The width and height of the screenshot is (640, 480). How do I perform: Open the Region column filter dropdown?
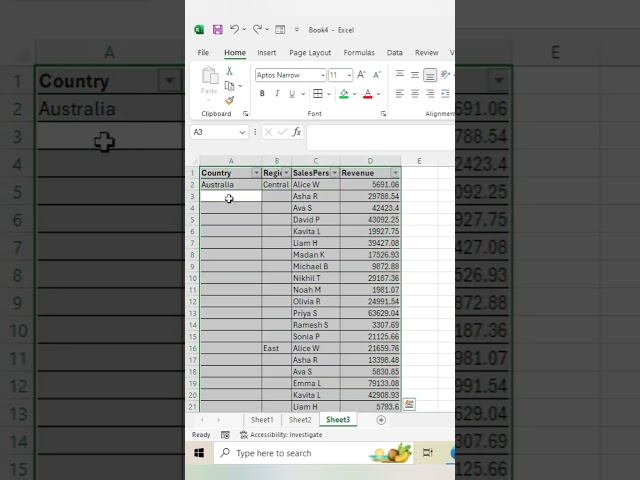[286, 173]
